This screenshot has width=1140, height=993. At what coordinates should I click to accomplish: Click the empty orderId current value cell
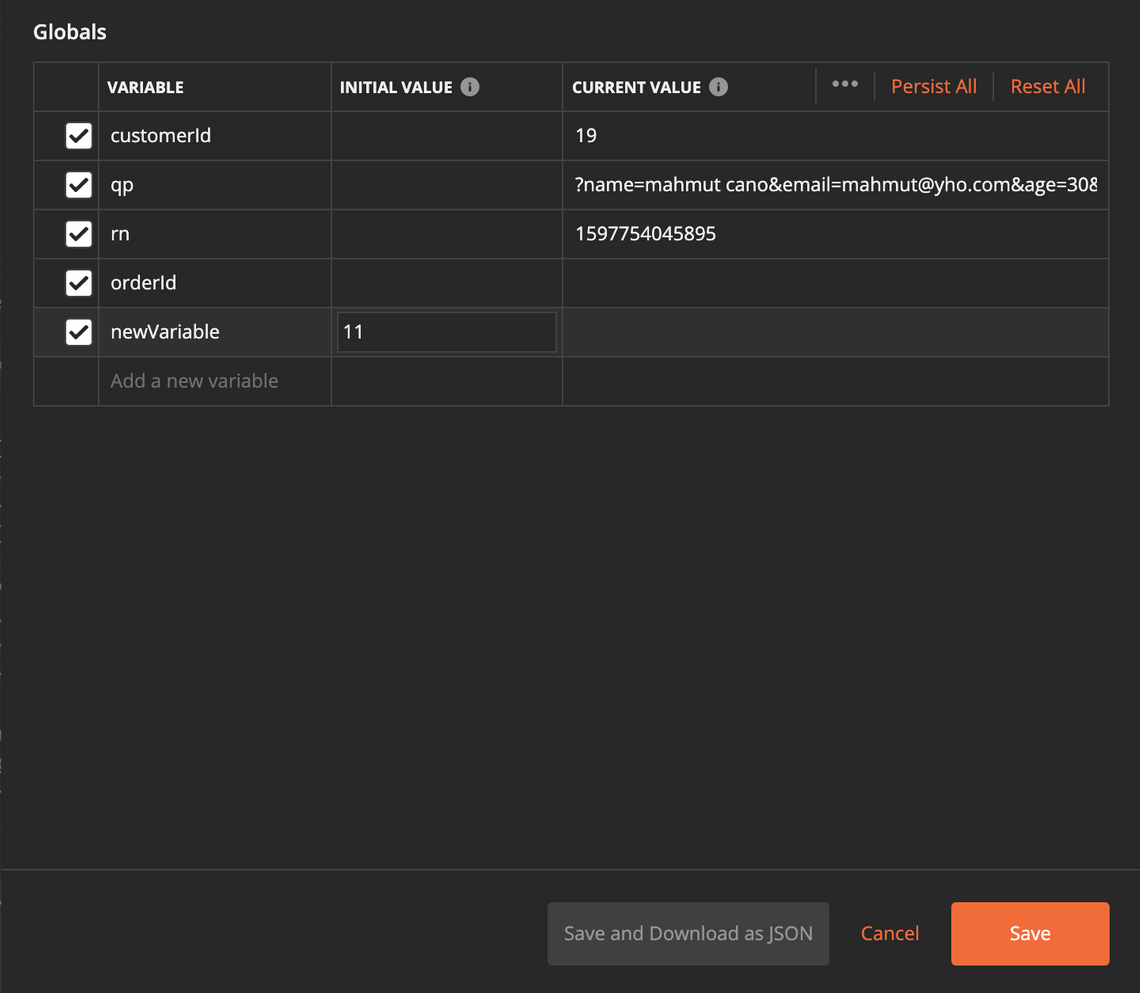coord(834,283)
